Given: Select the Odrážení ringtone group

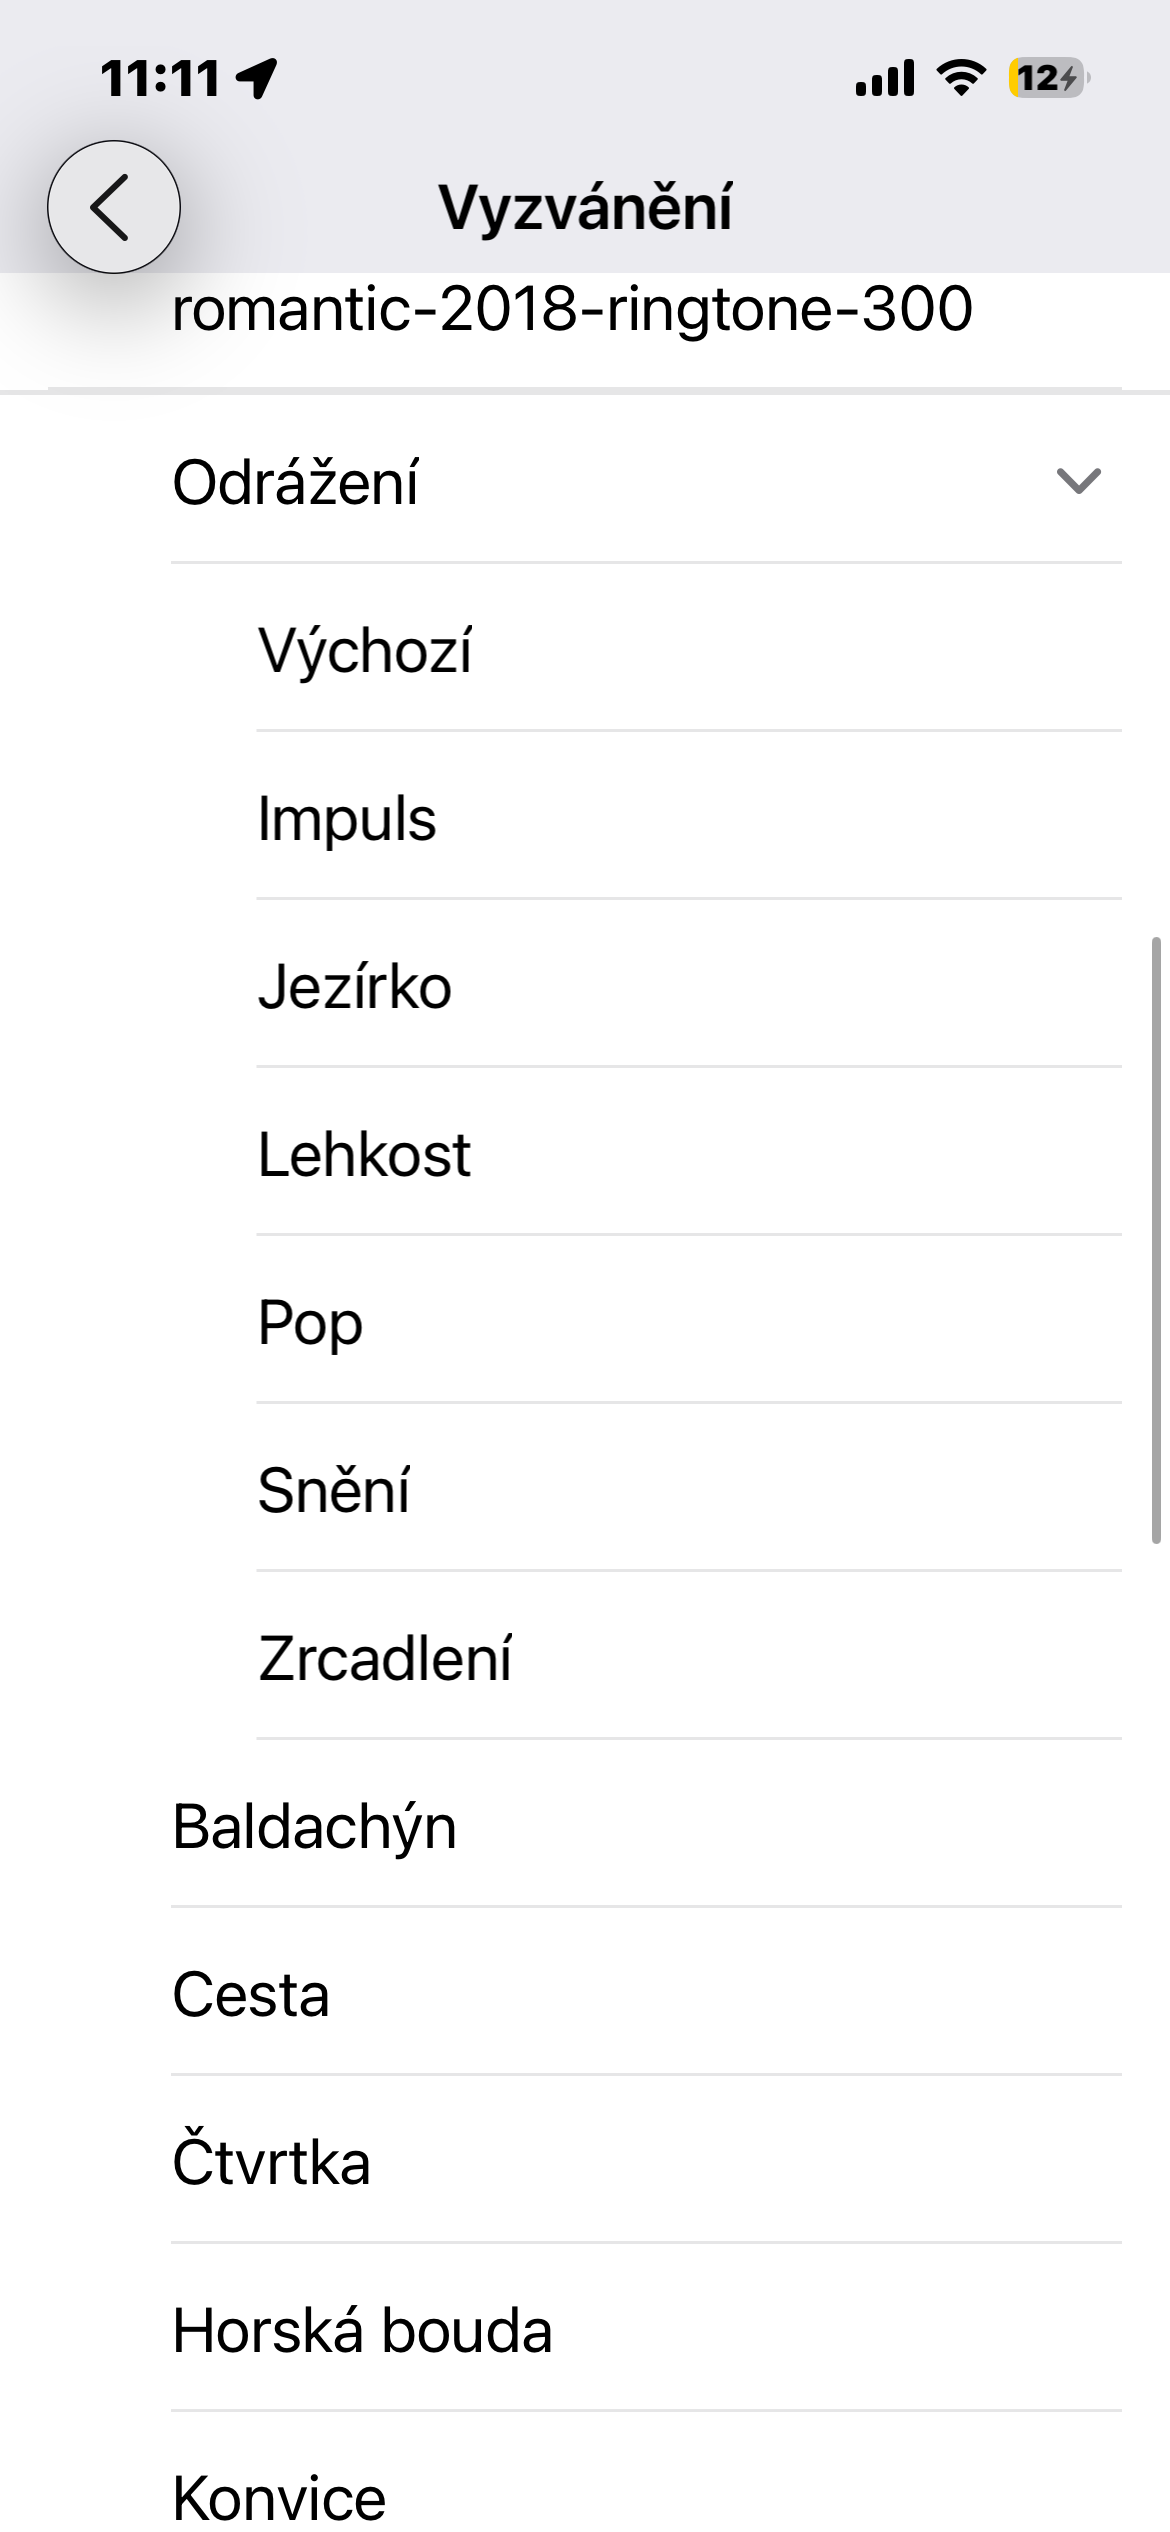Looking at the screenshot, I should coord(296,483).
